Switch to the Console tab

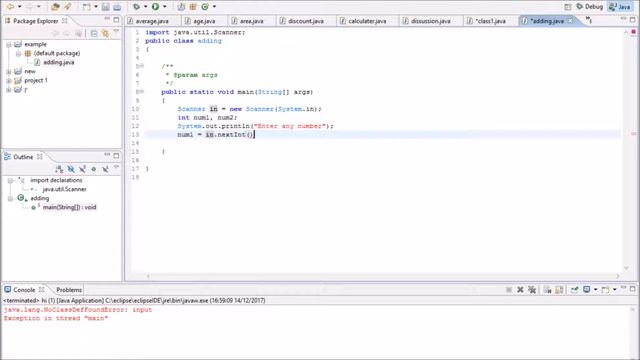pyautogui.click(x=24, y=290)
